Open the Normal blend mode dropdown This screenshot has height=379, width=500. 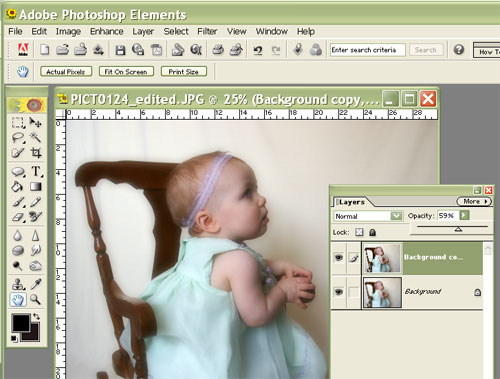[x=396, y=216]
